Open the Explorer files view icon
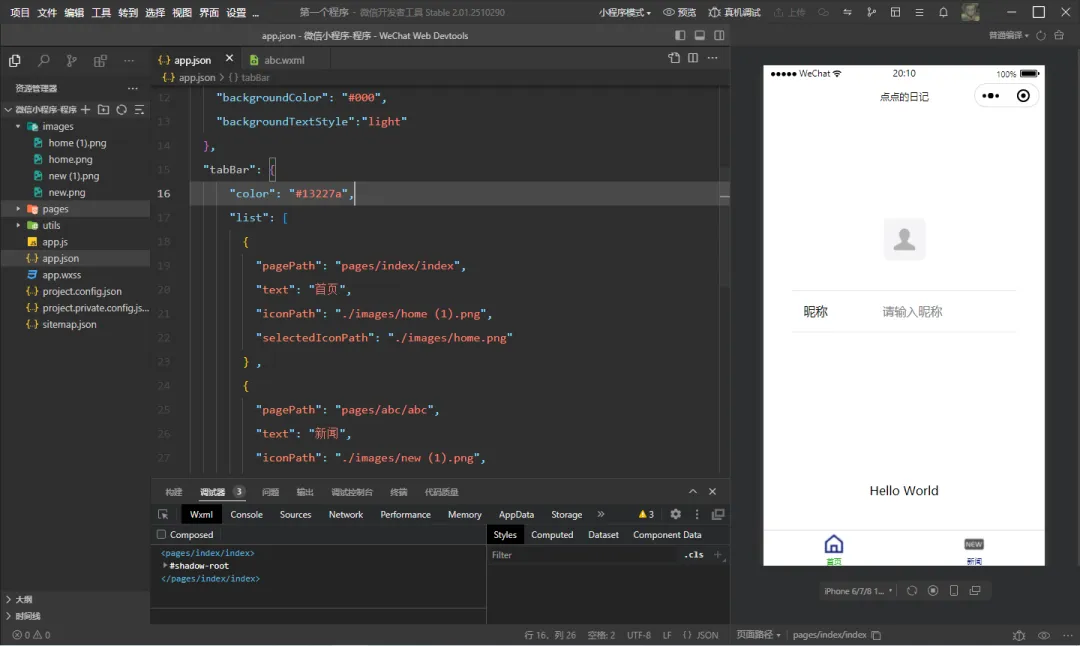1080x646 pixels. 14,61
